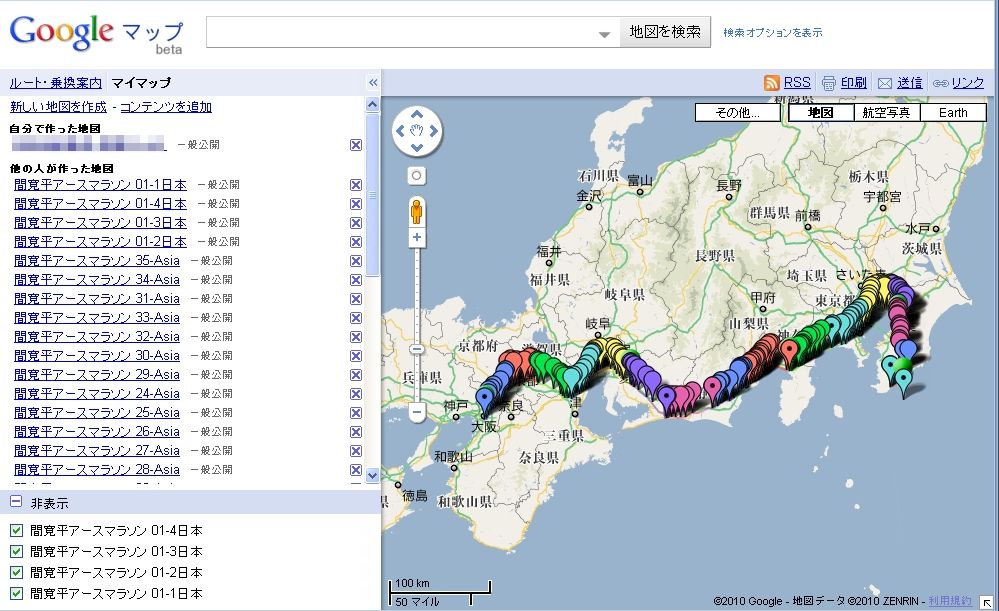Switch to the ルート・乗換案内 tab
Screen dimensions: 999x611
[55, 83]
